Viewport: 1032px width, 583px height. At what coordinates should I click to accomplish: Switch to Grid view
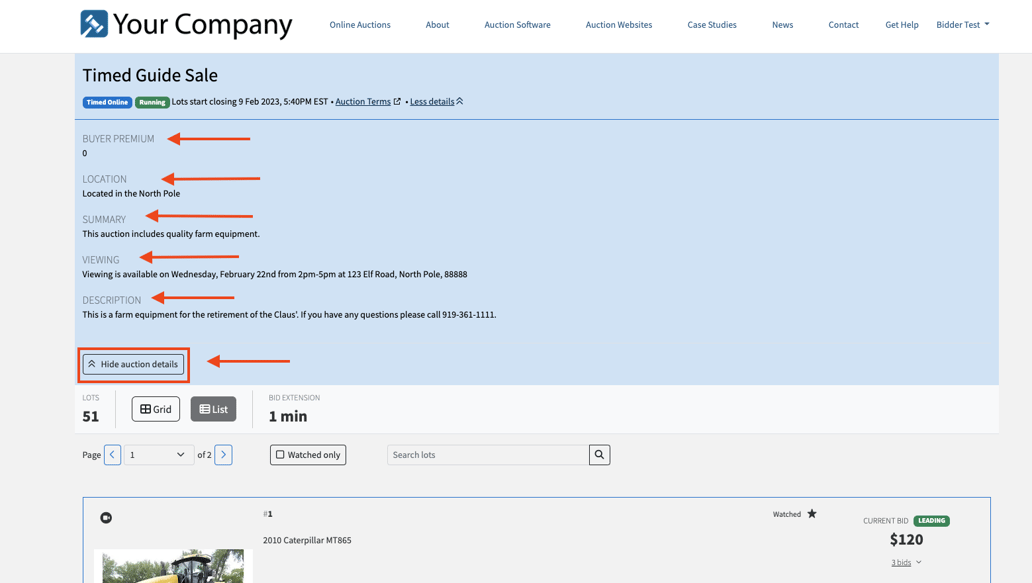(156, 409)
